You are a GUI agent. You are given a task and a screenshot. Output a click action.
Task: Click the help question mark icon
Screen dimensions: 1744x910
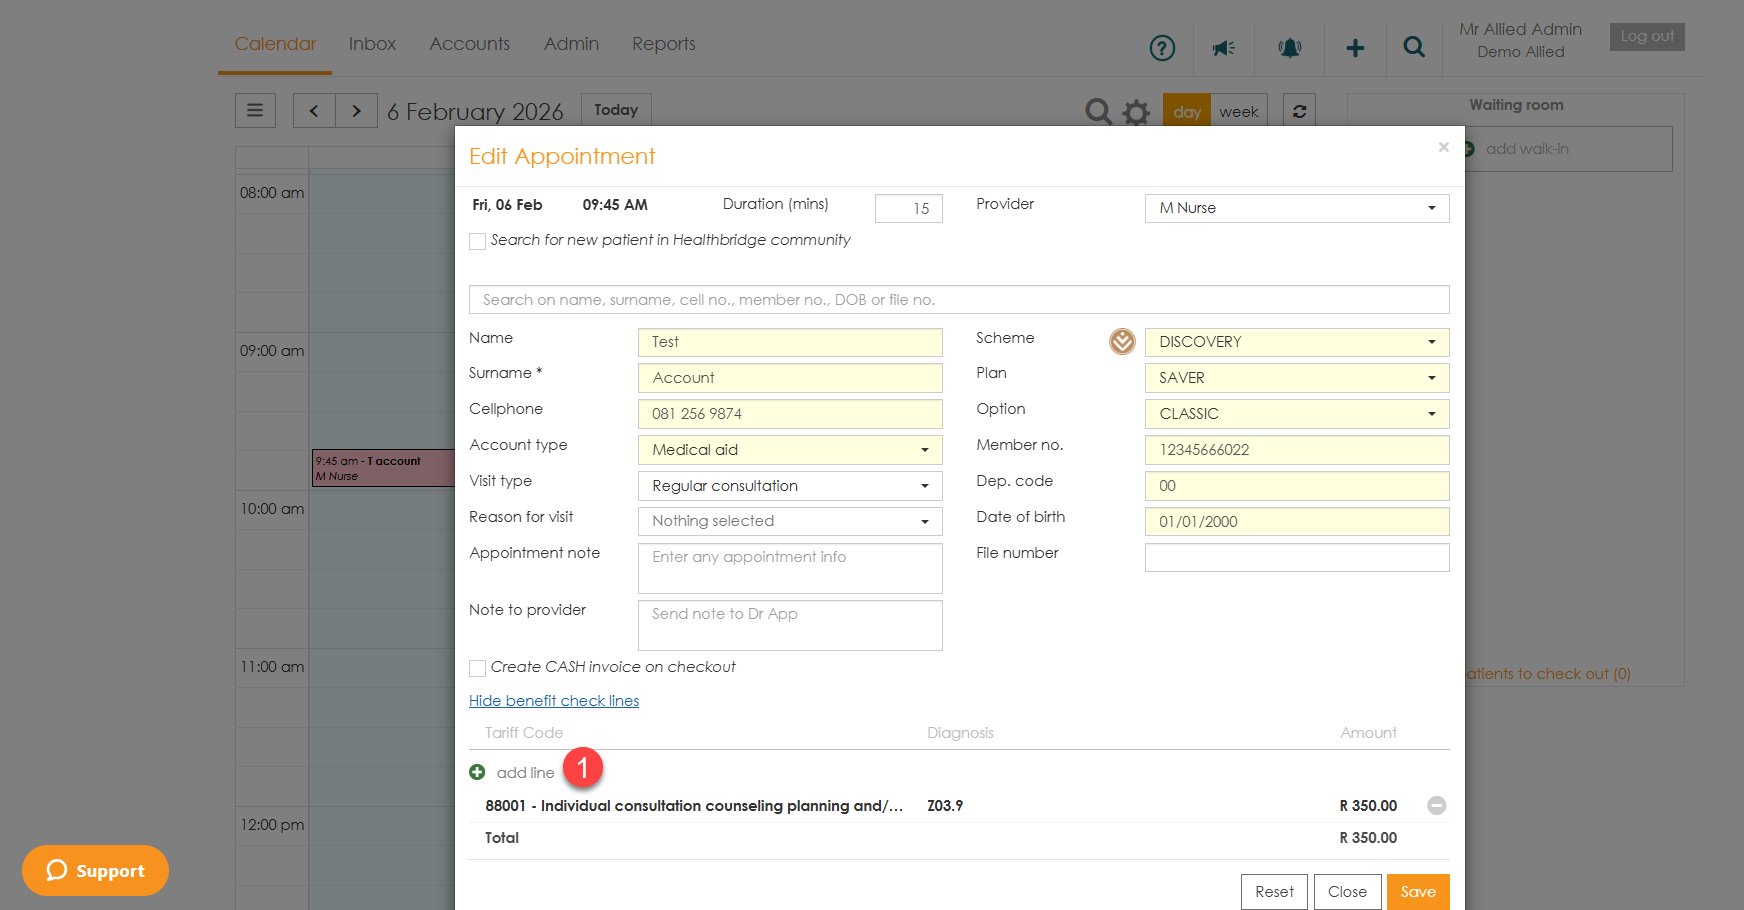pos(1161,48)
